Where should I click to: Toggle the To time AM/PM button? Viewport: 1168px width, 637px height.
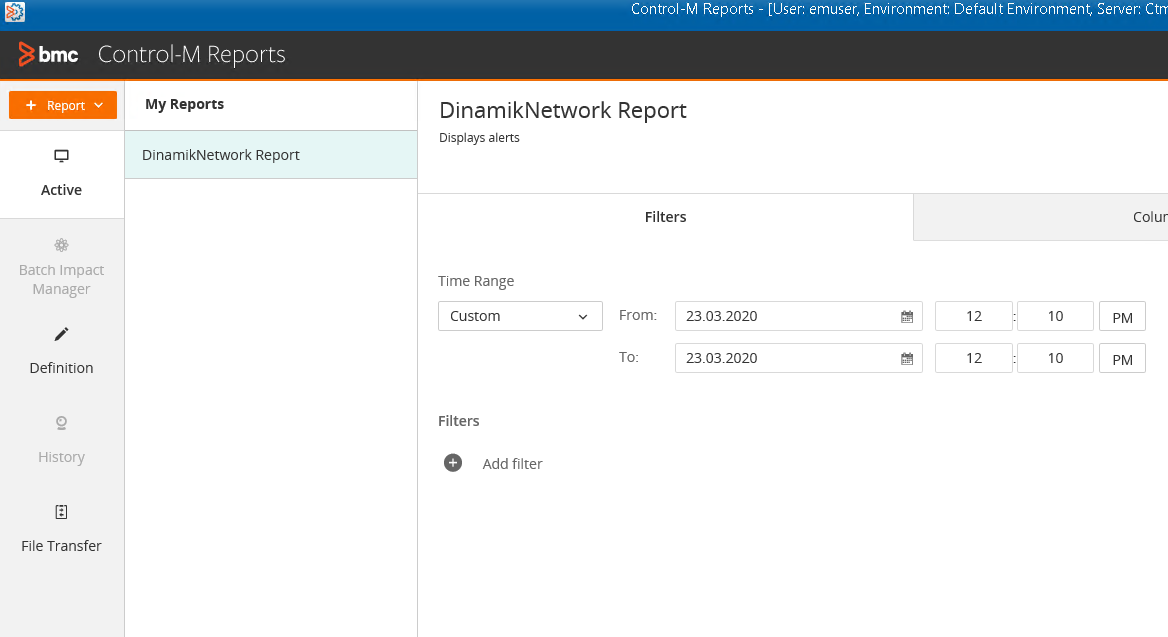(1122, 359)
